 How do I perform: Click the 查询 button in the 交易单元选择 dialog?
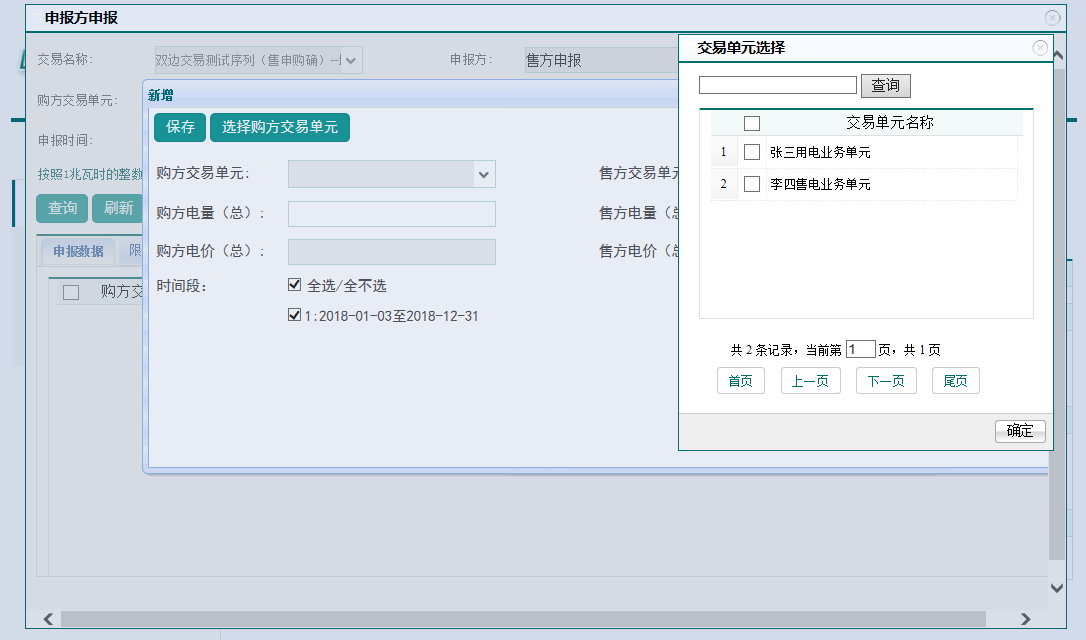click(x=885, y=86)
